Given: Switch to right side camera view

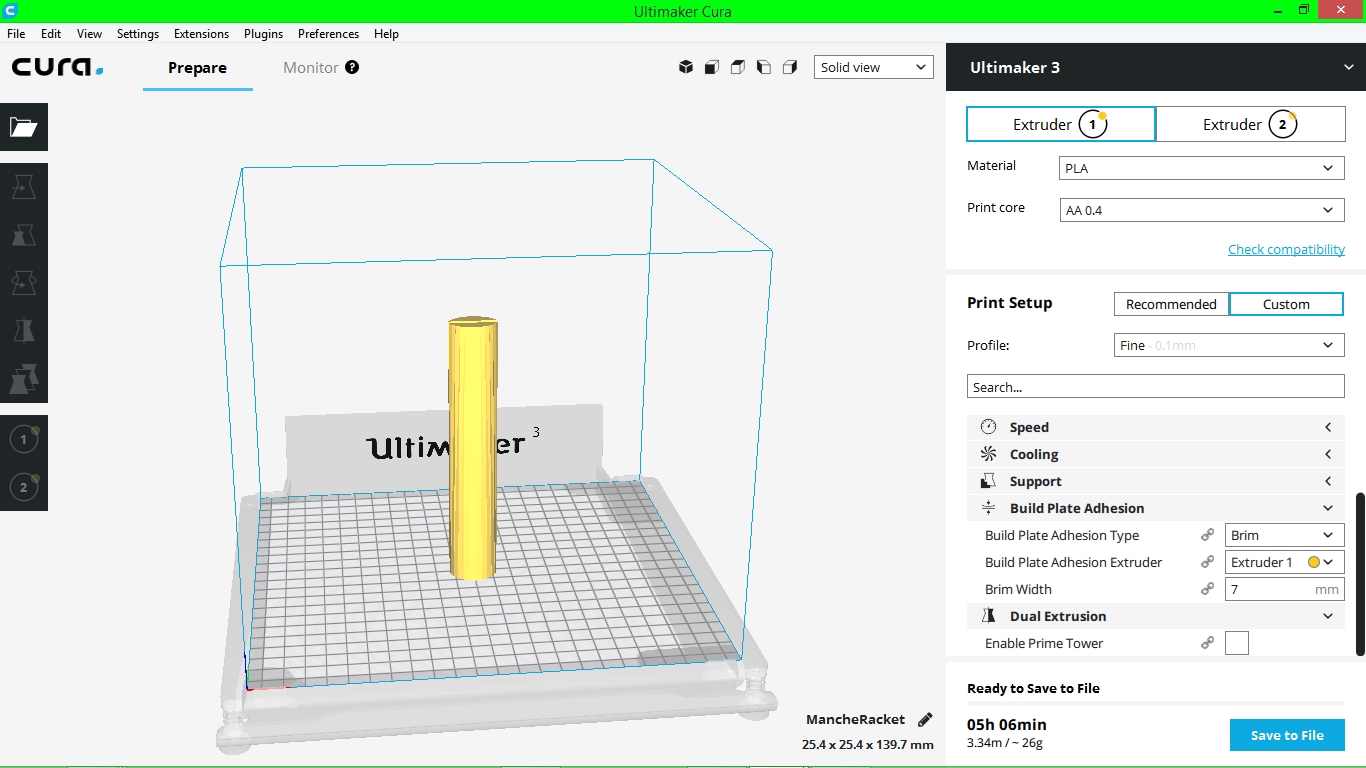Looking at the screenshot, I should tap(790, 67).
